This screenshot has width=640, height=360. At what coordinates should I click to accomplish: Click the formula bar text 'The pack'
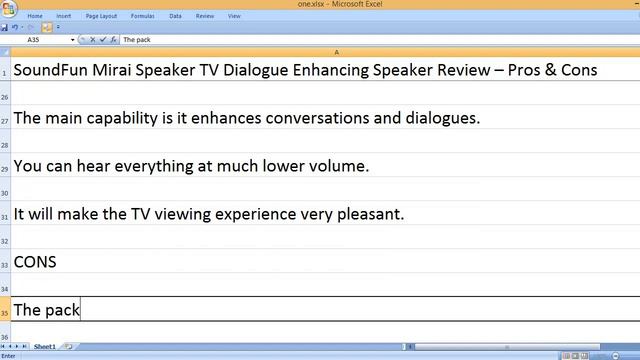137,40
